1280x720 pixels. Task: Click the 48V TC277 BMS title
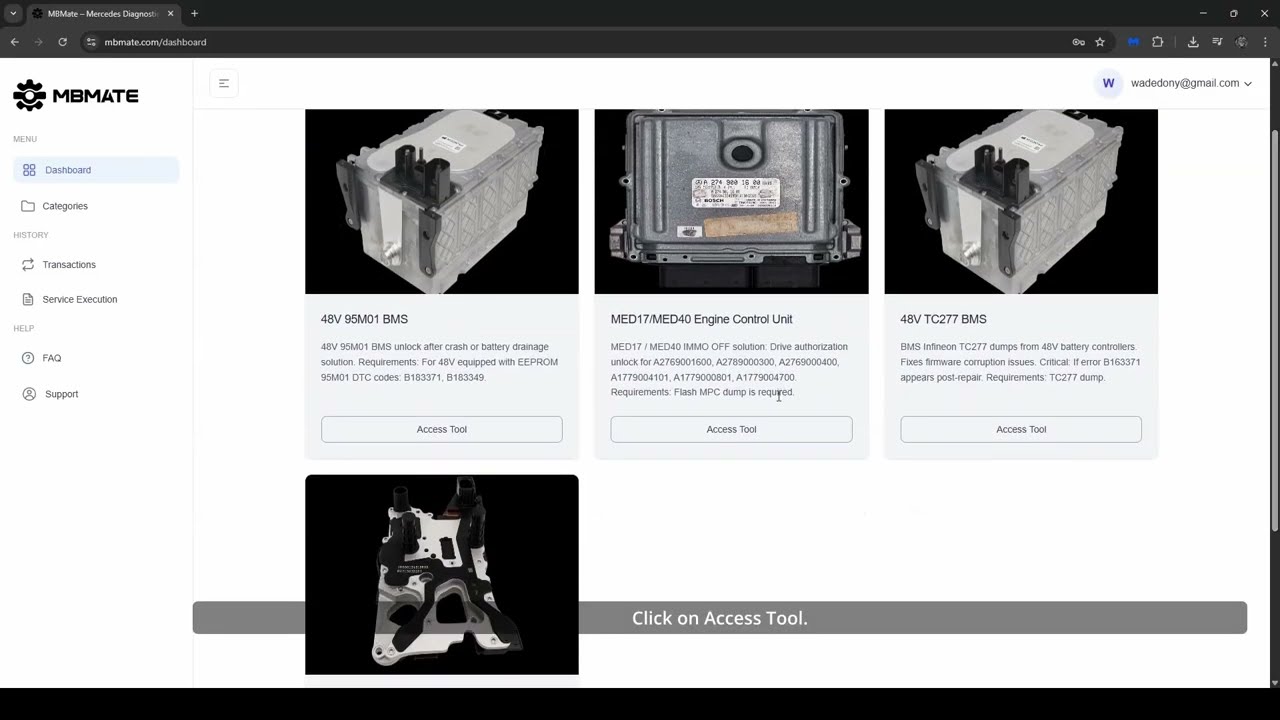(943, 319)
